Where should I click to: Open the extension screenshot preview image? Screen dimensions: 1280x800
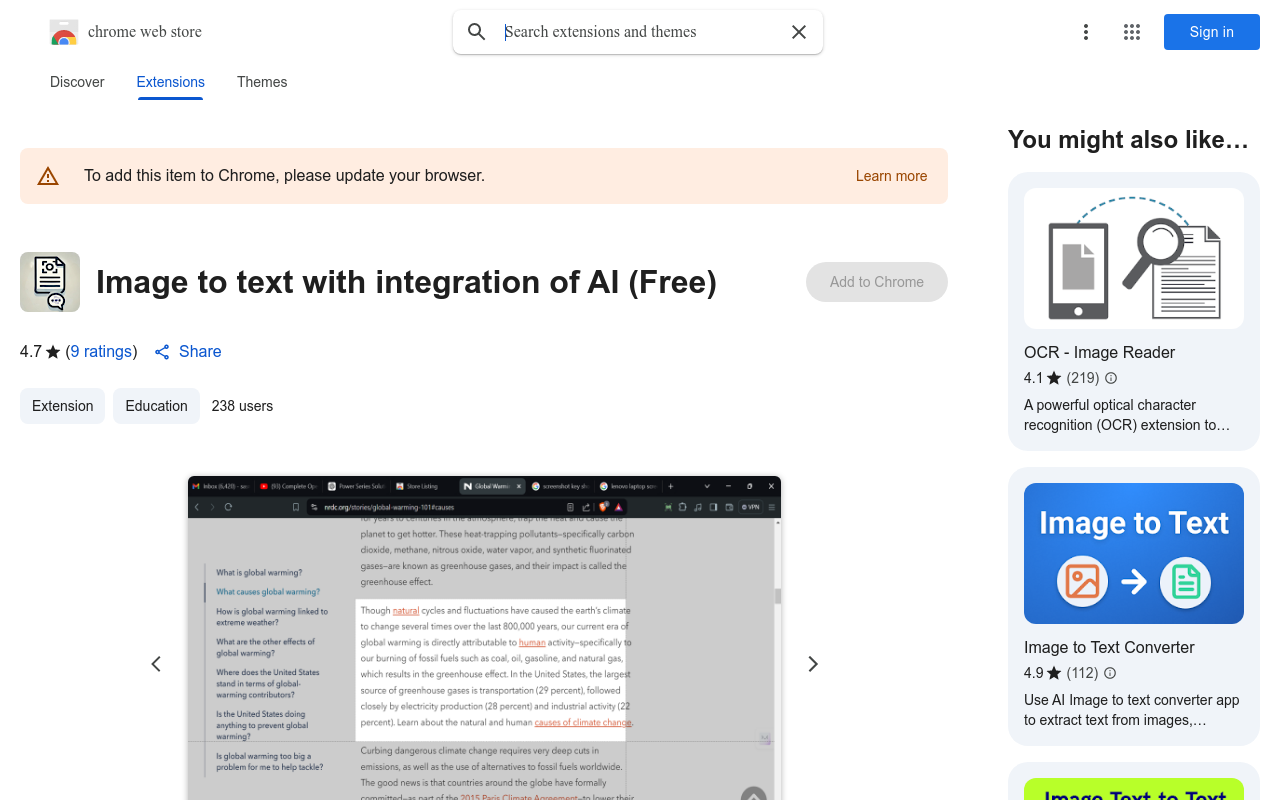[x=484, y=638]
